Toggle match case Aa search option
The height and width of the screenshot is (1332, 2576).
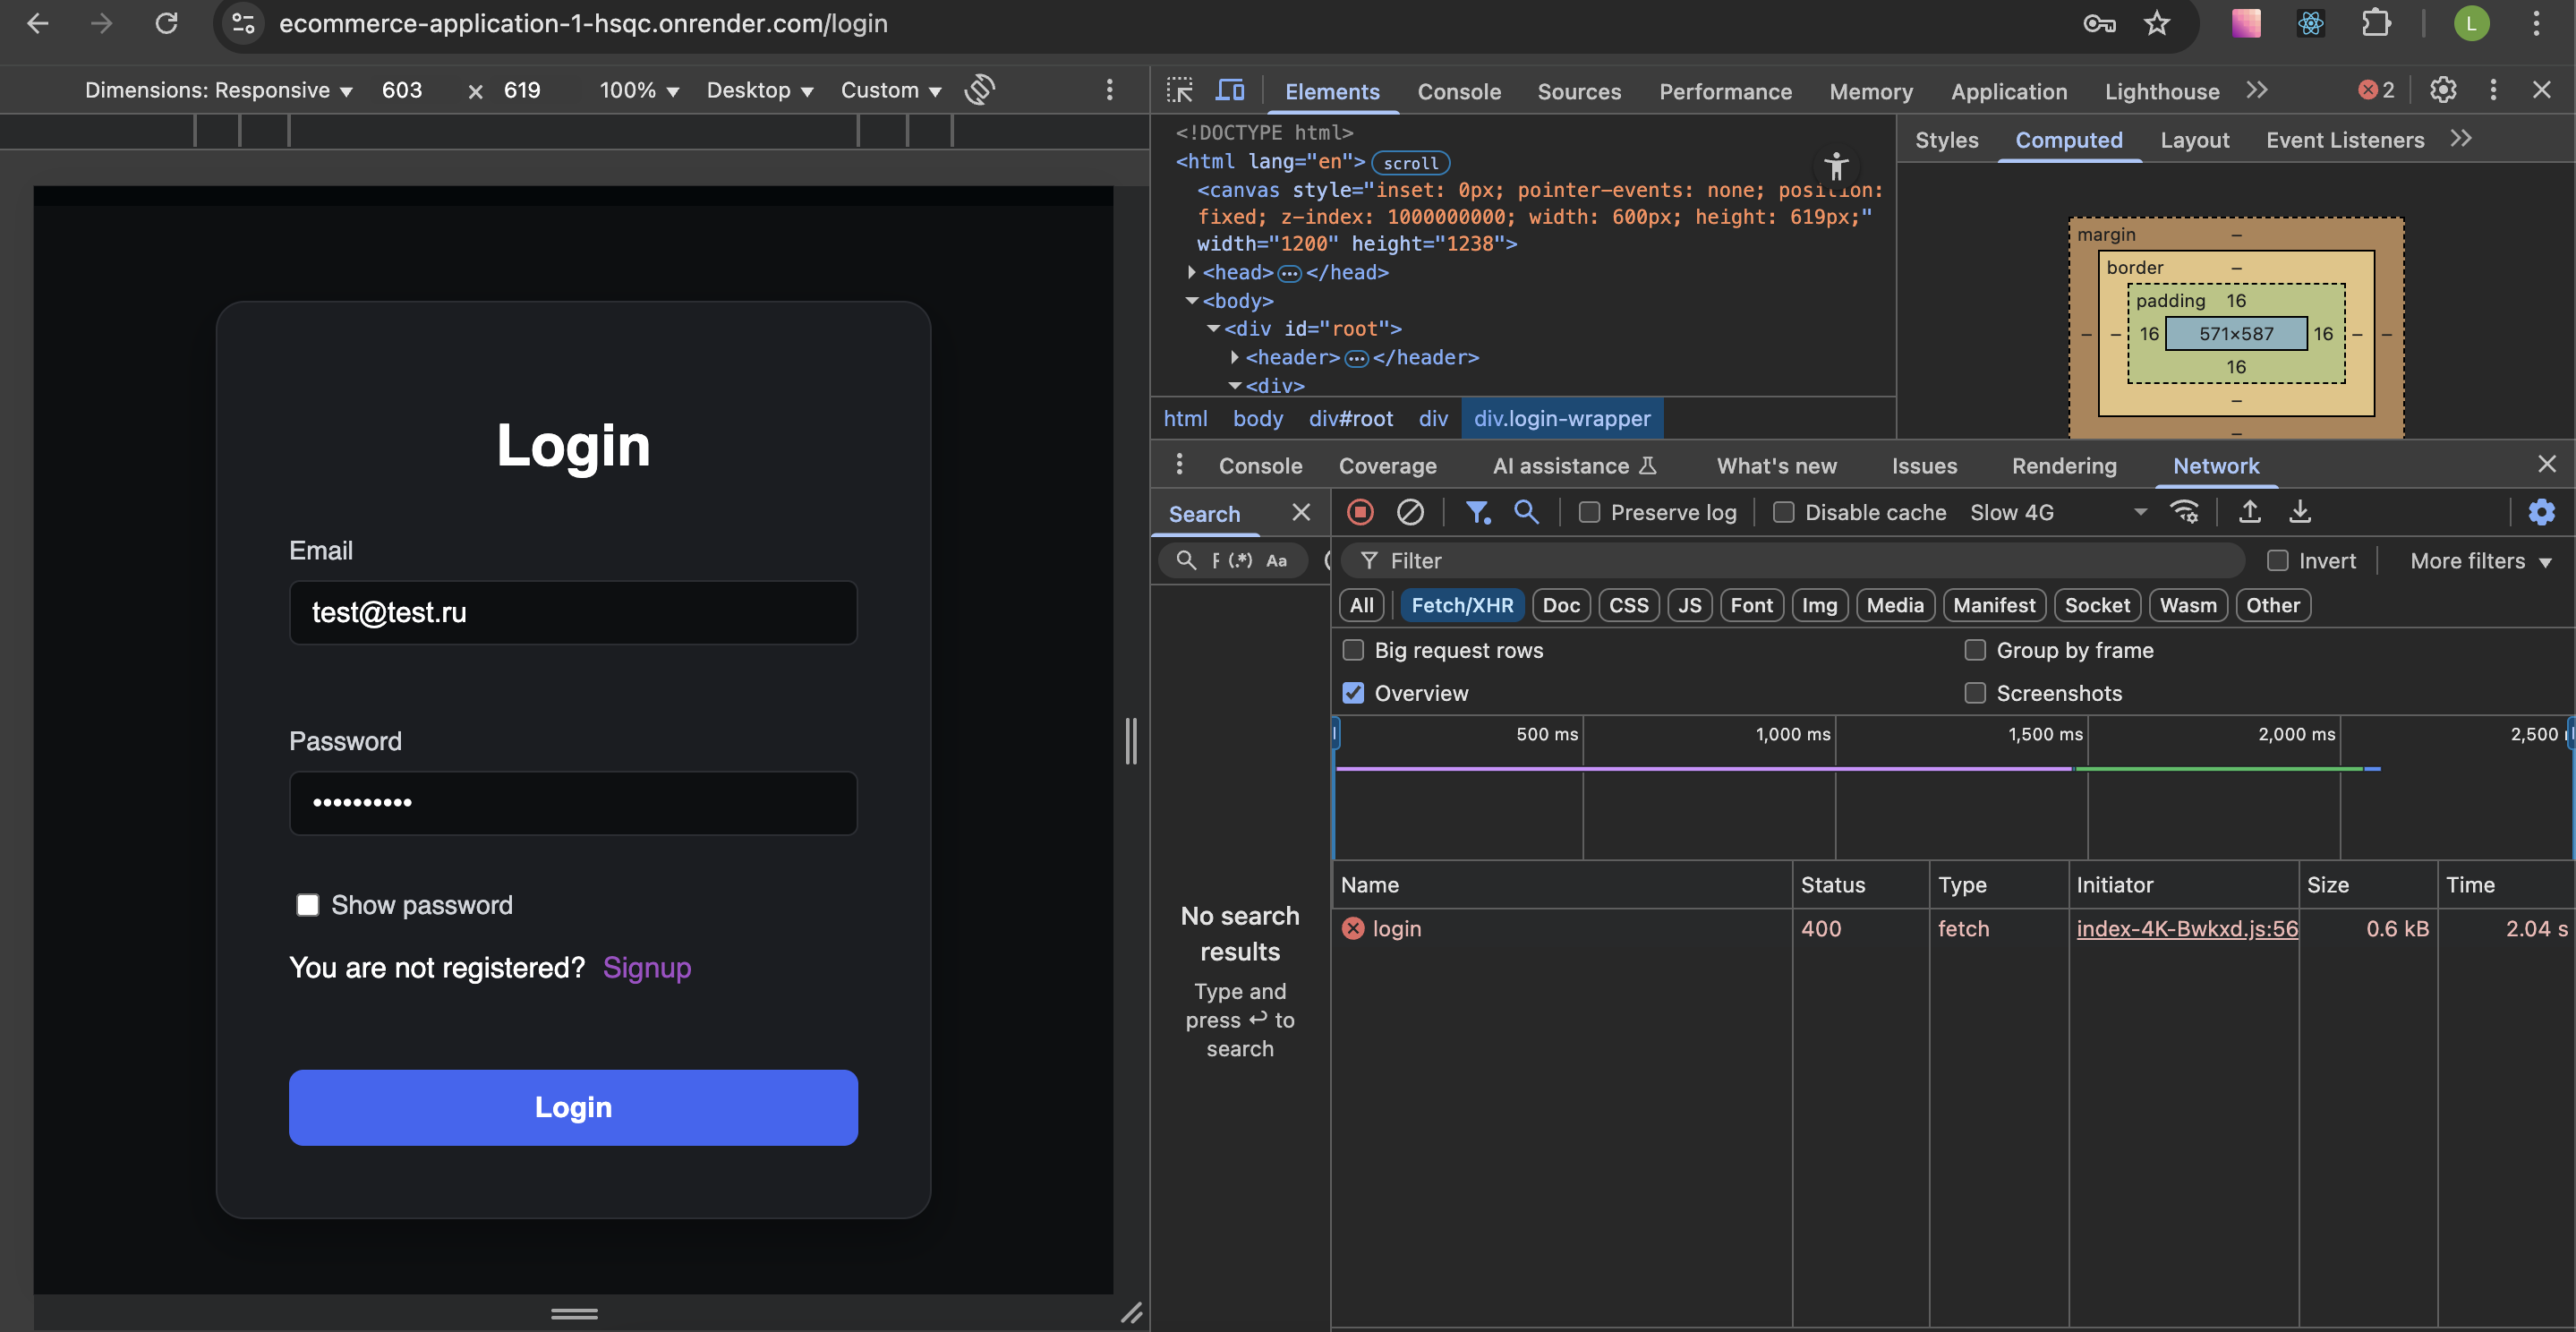click(x=1277, y=560)
